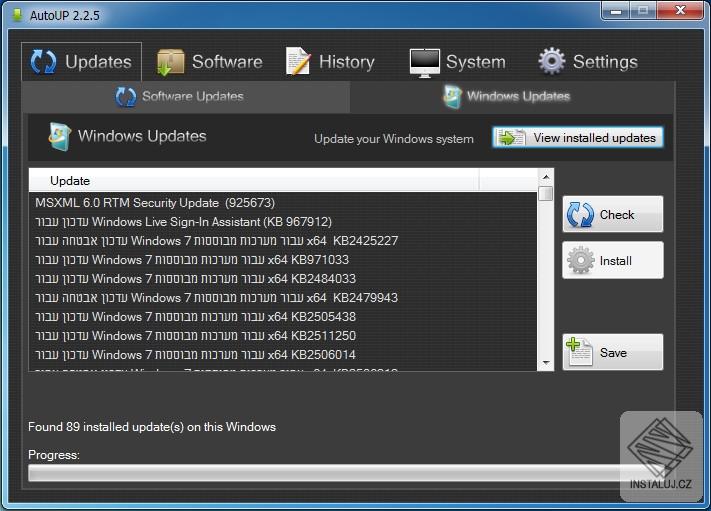The height and width of the screenshot is (511, 711).
Task: Click the gray gear icon on Install
Action: [x=580, y=260]
